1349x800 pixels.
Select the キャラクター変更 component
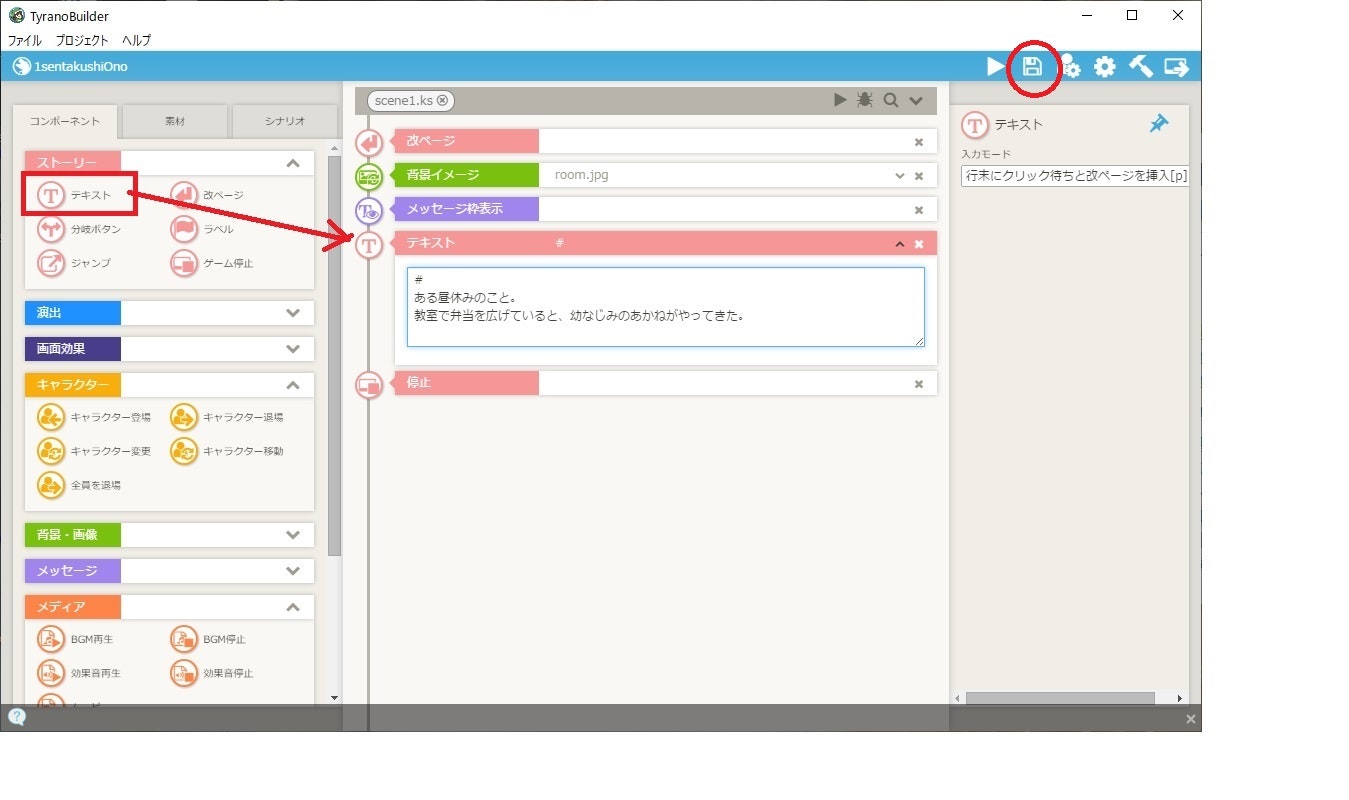click(94, 451)
